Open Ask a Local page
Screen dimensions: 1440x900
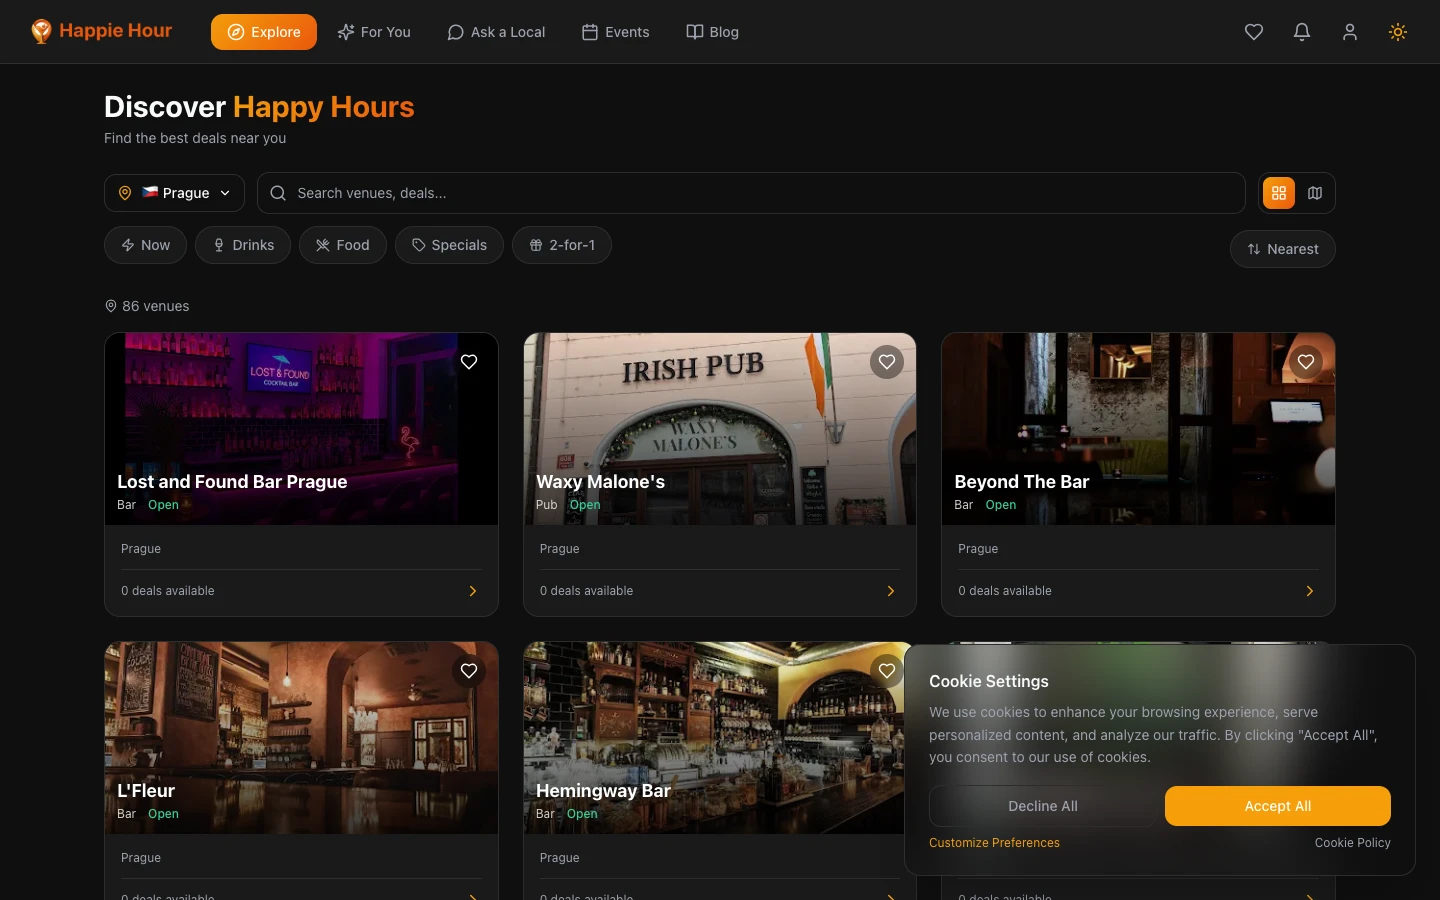click(x=495, y=32)
